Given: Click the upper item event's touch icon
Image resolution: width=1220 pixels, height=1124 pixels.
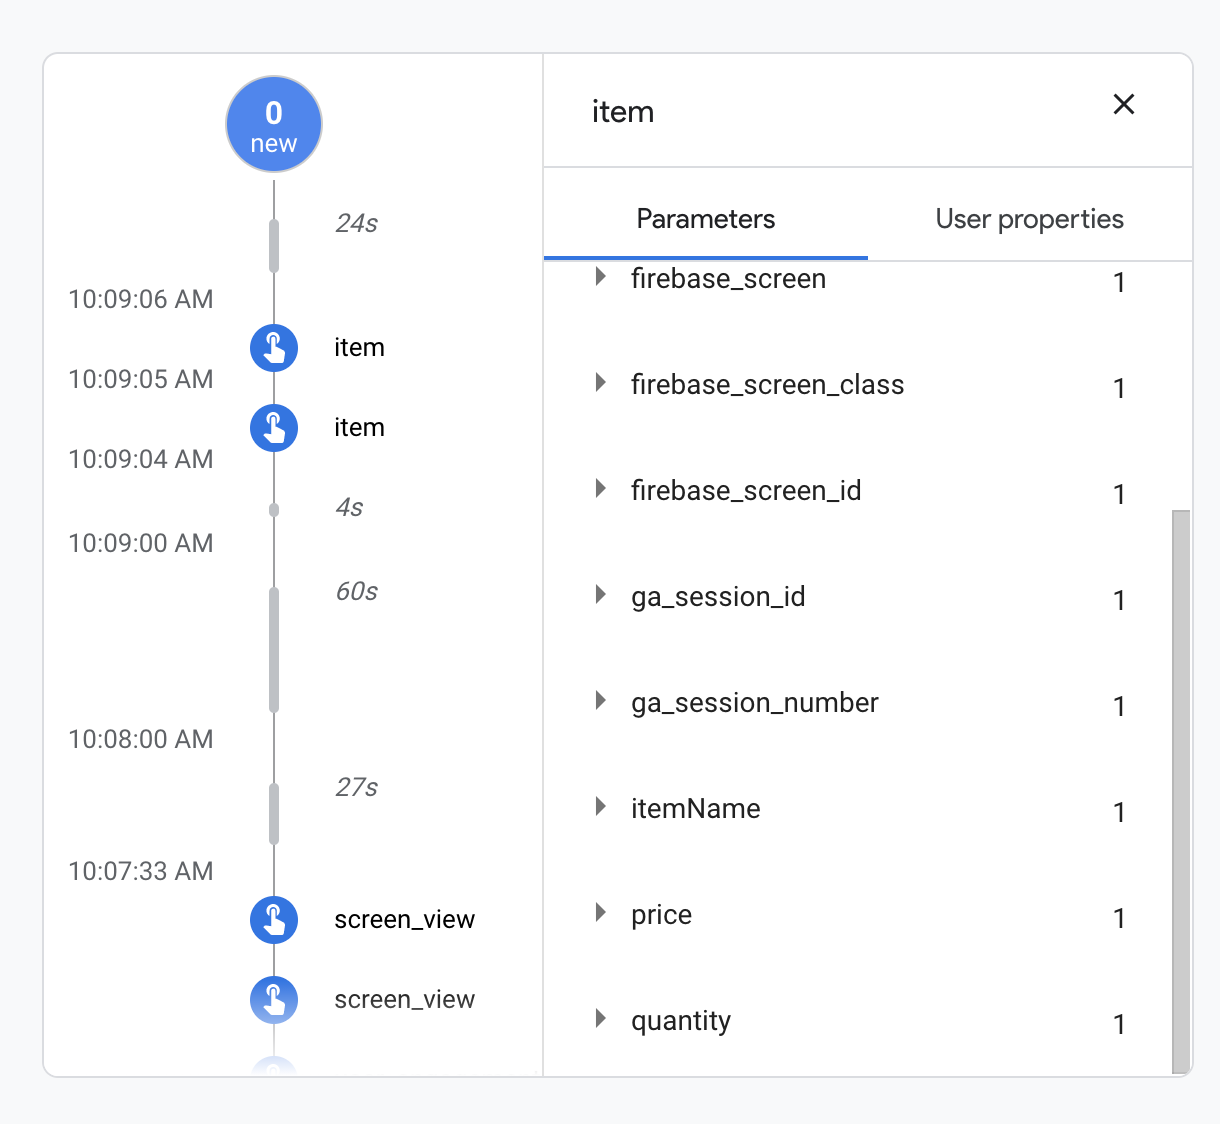Looking at the screenshot, I should (273, 348).
